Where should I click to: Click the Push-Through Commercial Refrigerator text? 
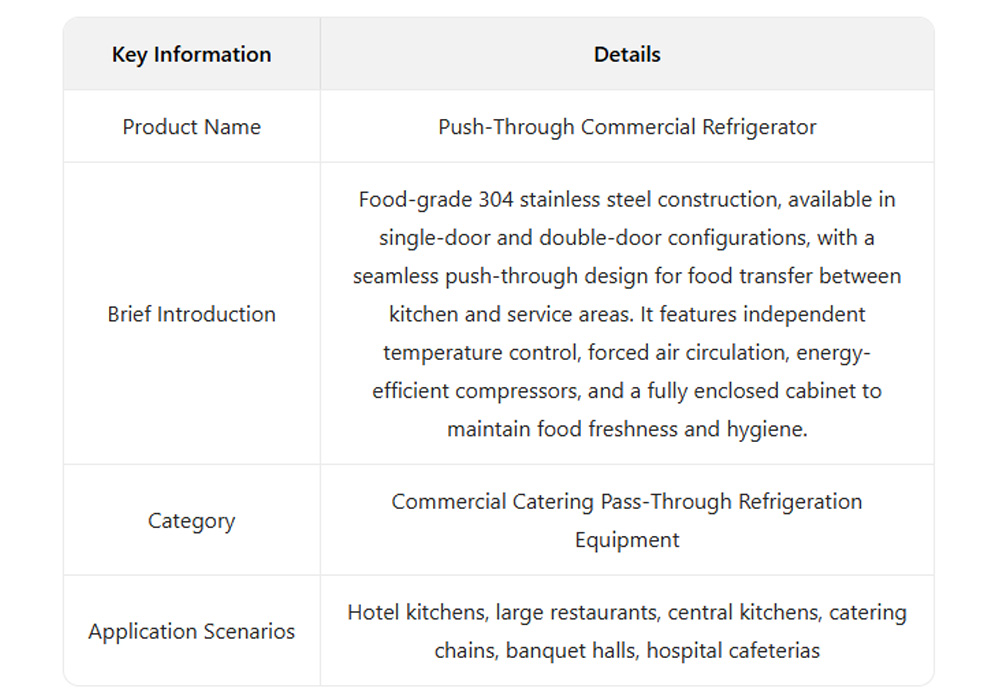pos(627,127)
